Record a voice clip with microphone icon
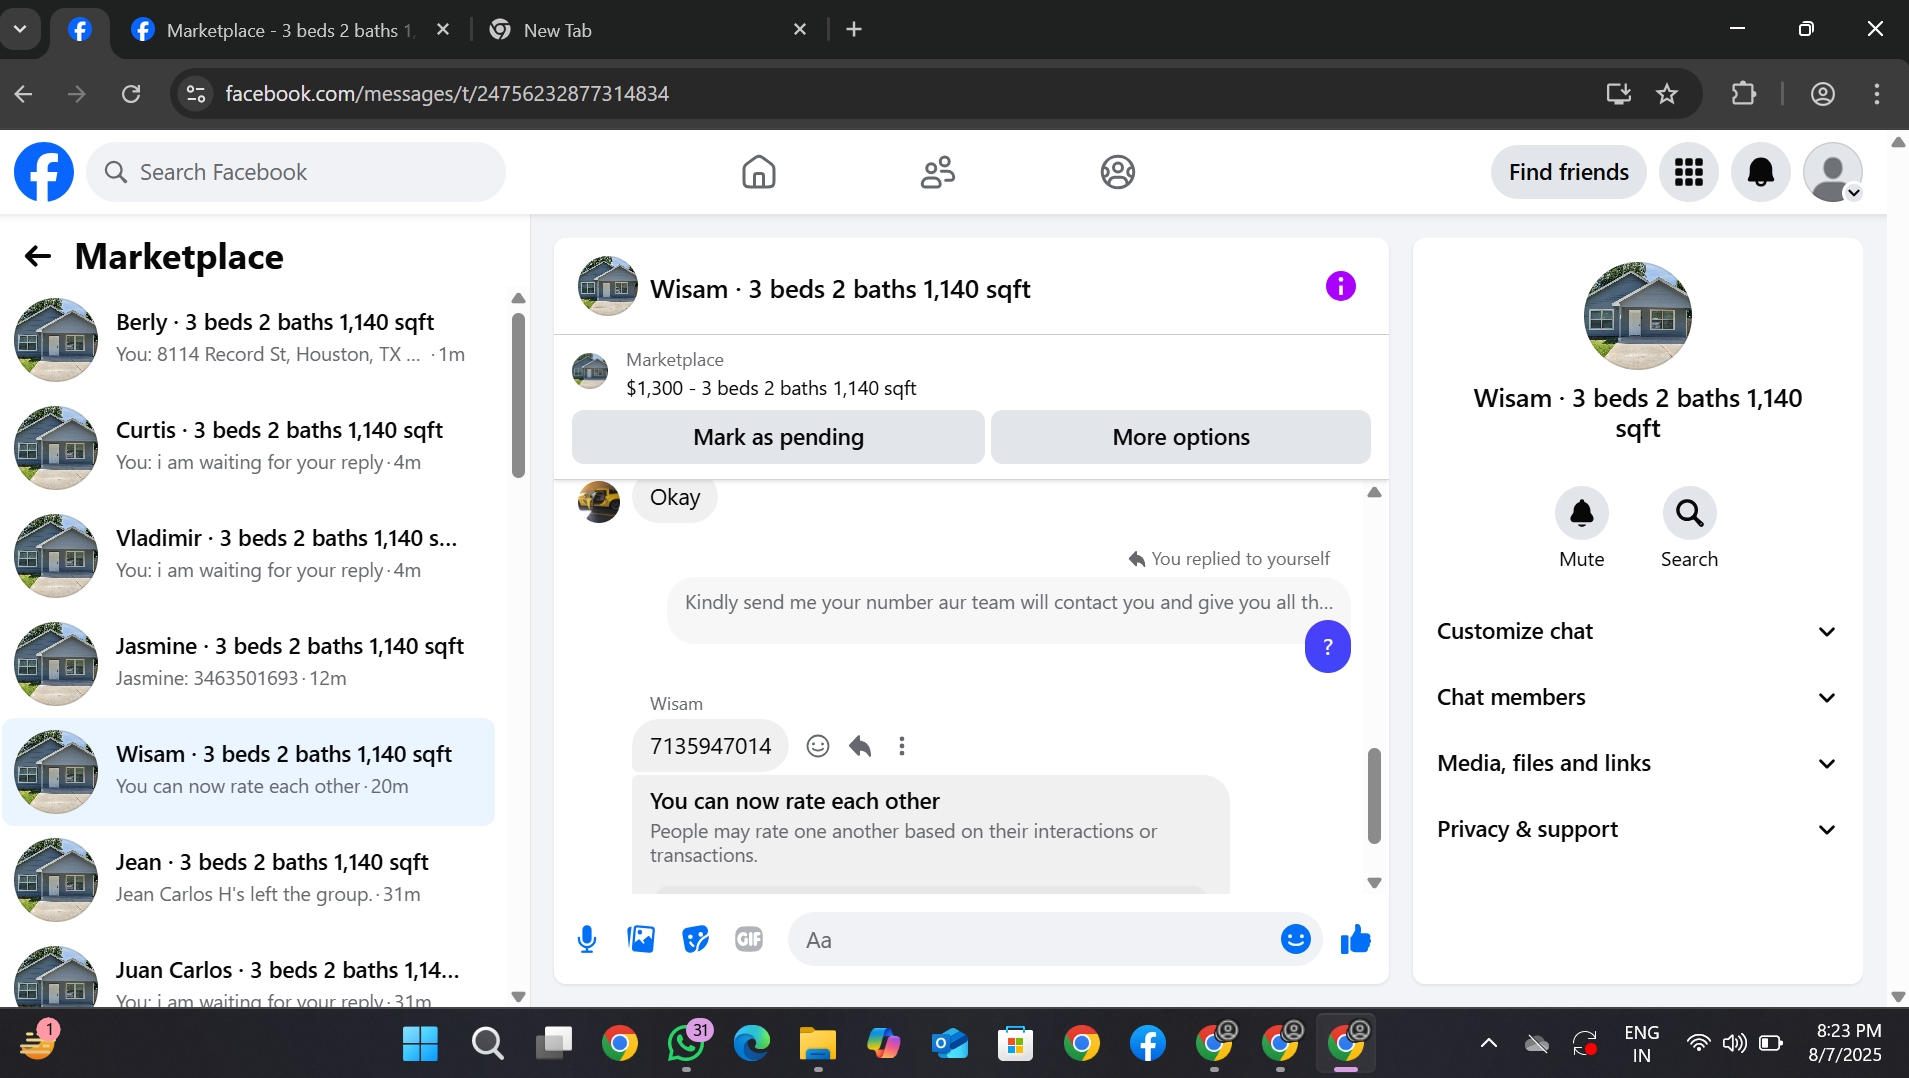This screenshot has height=1078, width=1909. pyautogui.click(x=587, y=939)
